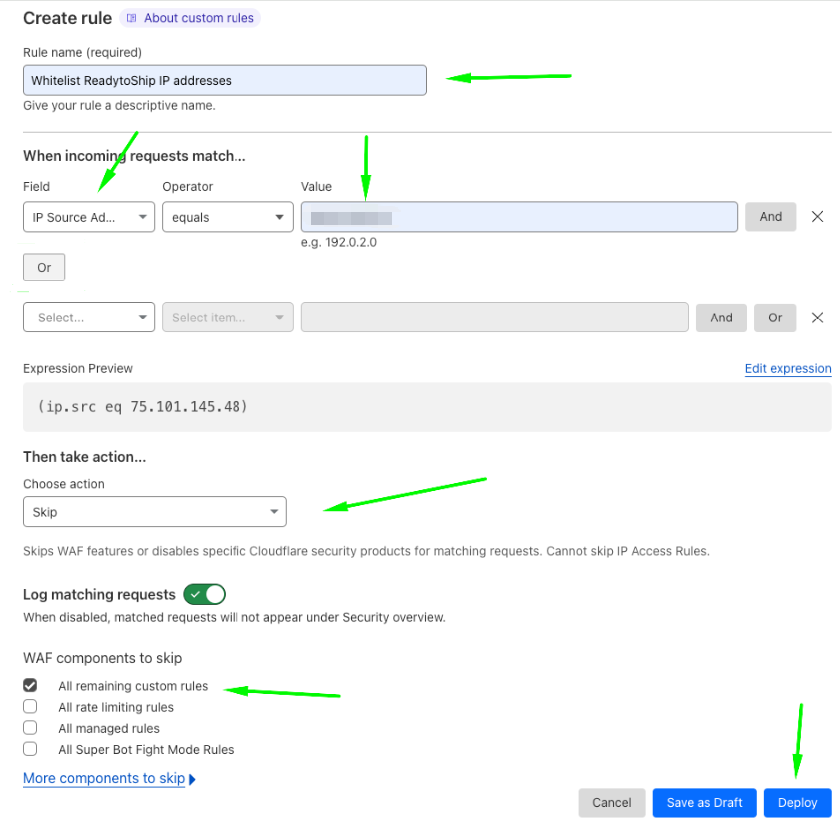
Task: Toggle Log matching requests switch off
Action: point(205,594)
